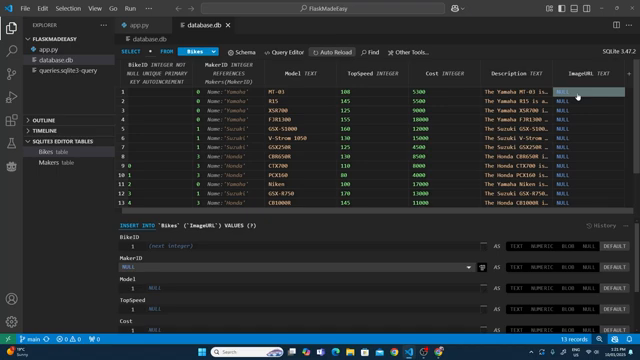Open the Manage gear icon
This screenshot has height=360, width=640.
11,322
